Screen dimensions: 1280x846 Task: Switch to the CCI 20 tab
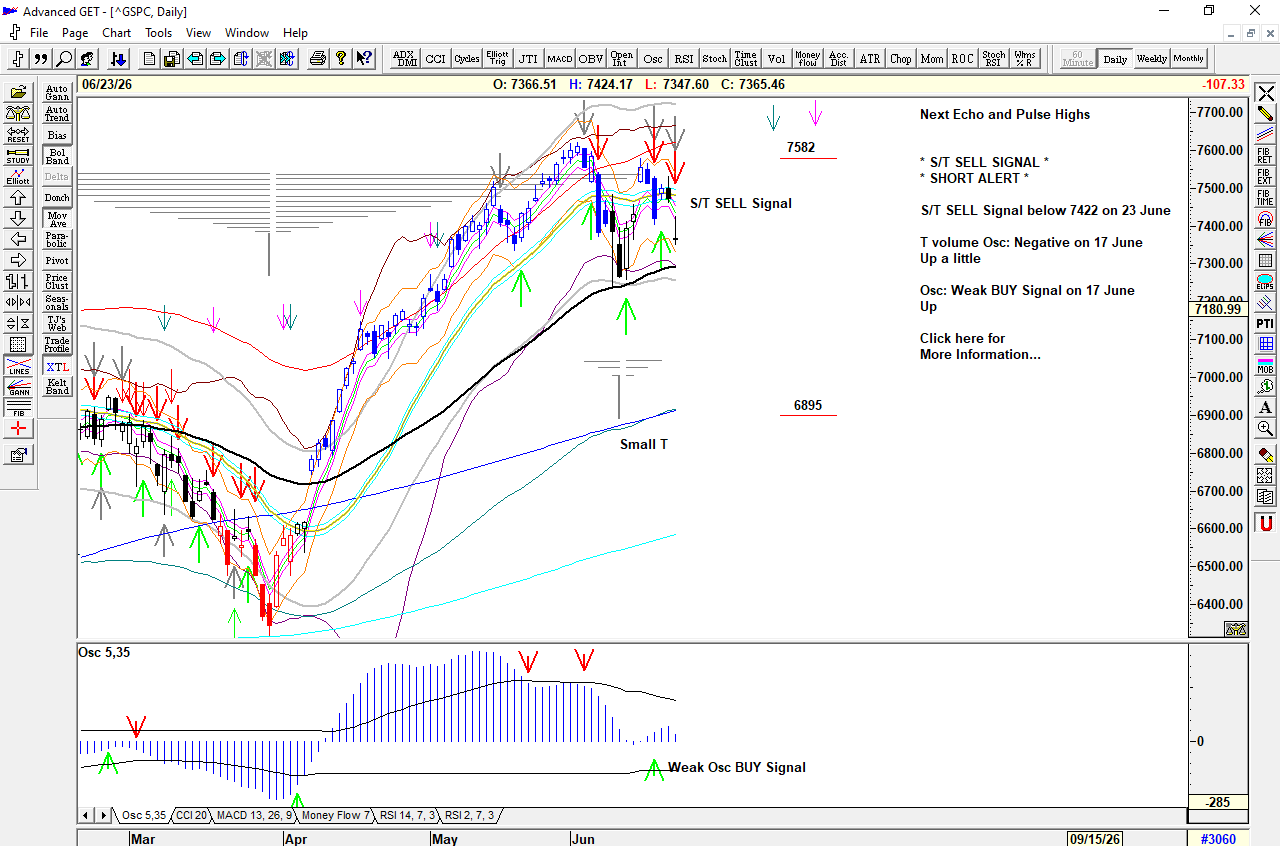pos(191,816)
